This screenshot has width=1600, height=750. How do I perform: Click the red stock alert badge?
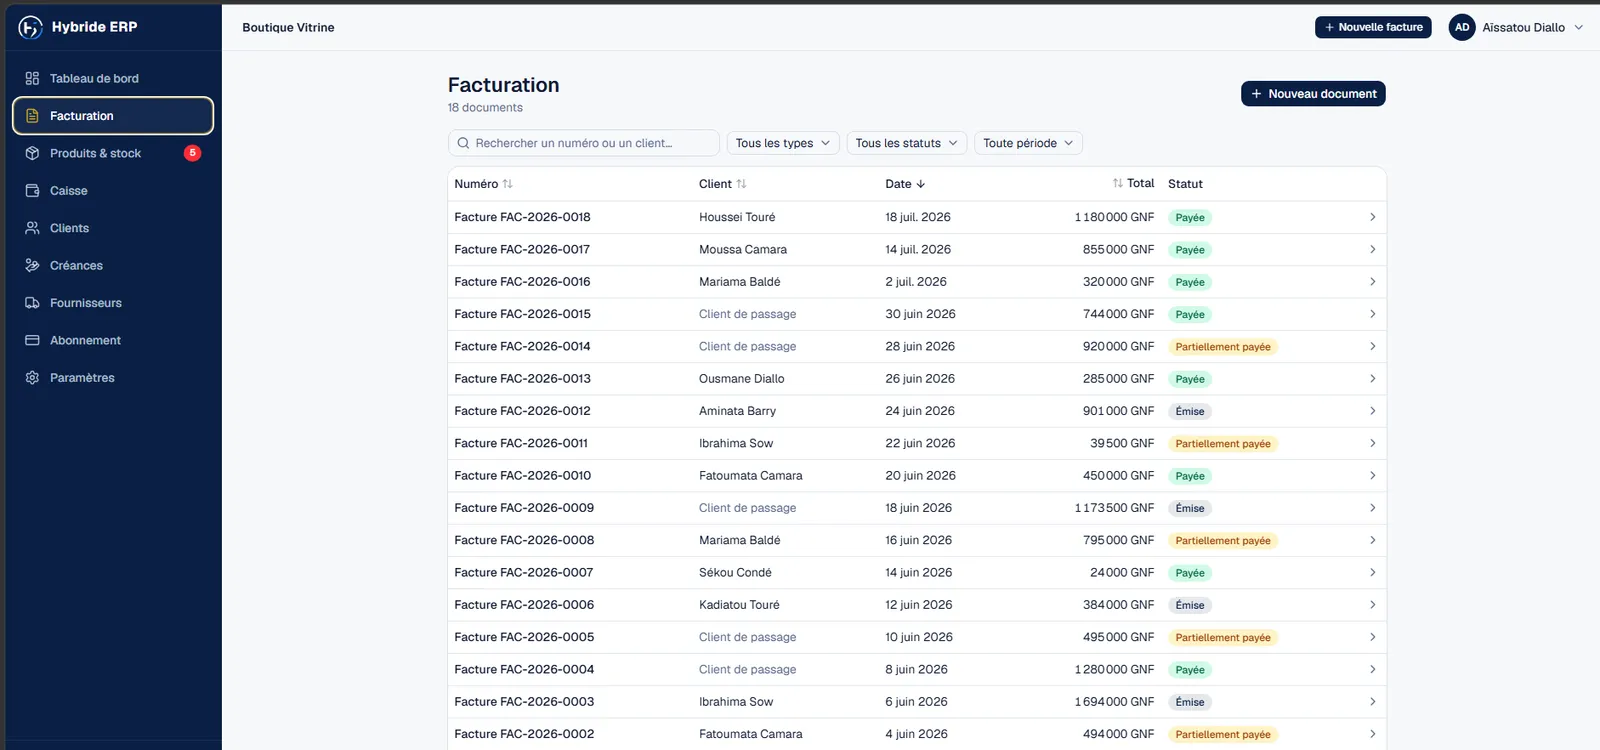(x=193, y=153)
